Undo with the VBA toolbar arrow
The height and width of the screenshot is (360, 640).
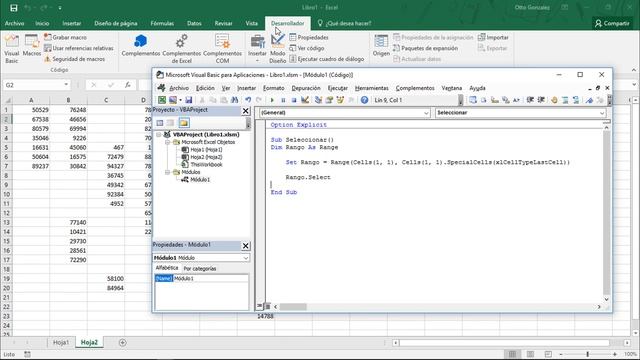(x=248, y=100)
